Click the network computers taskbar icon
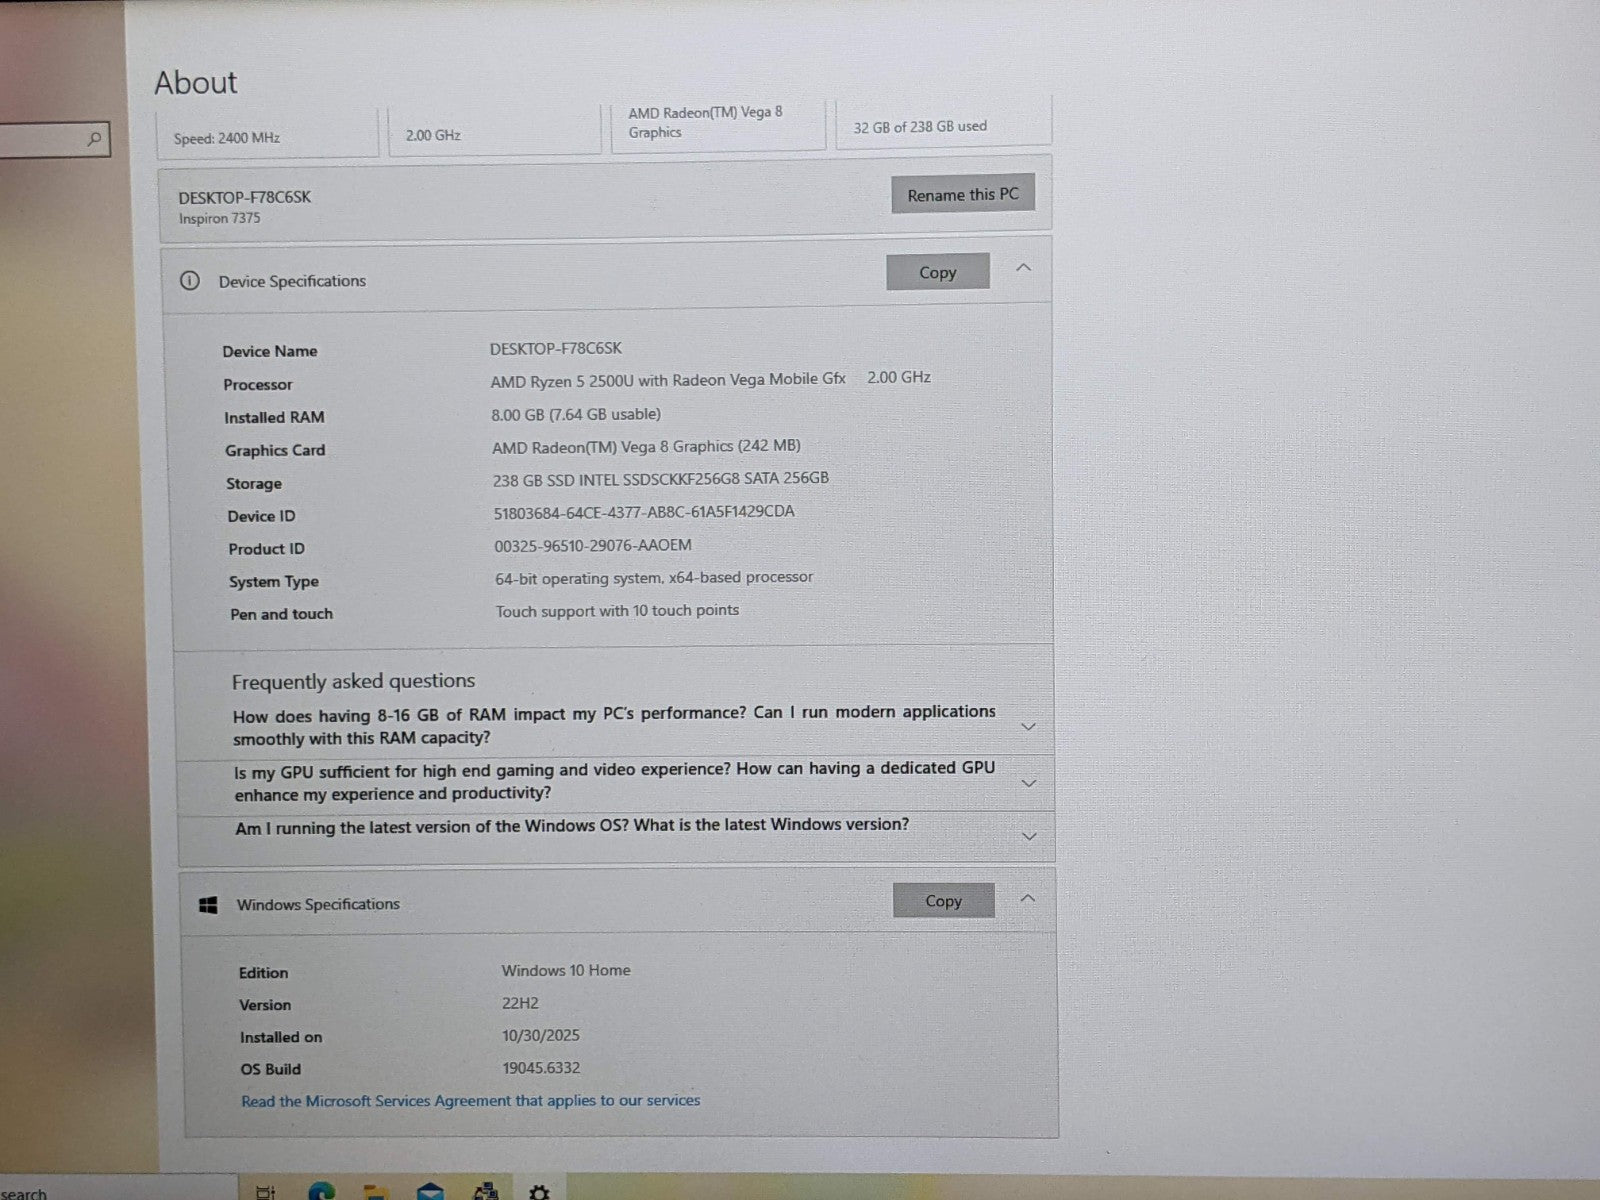Image resolution: width=1600 pixels, height=1200 pixels. 485,1191
